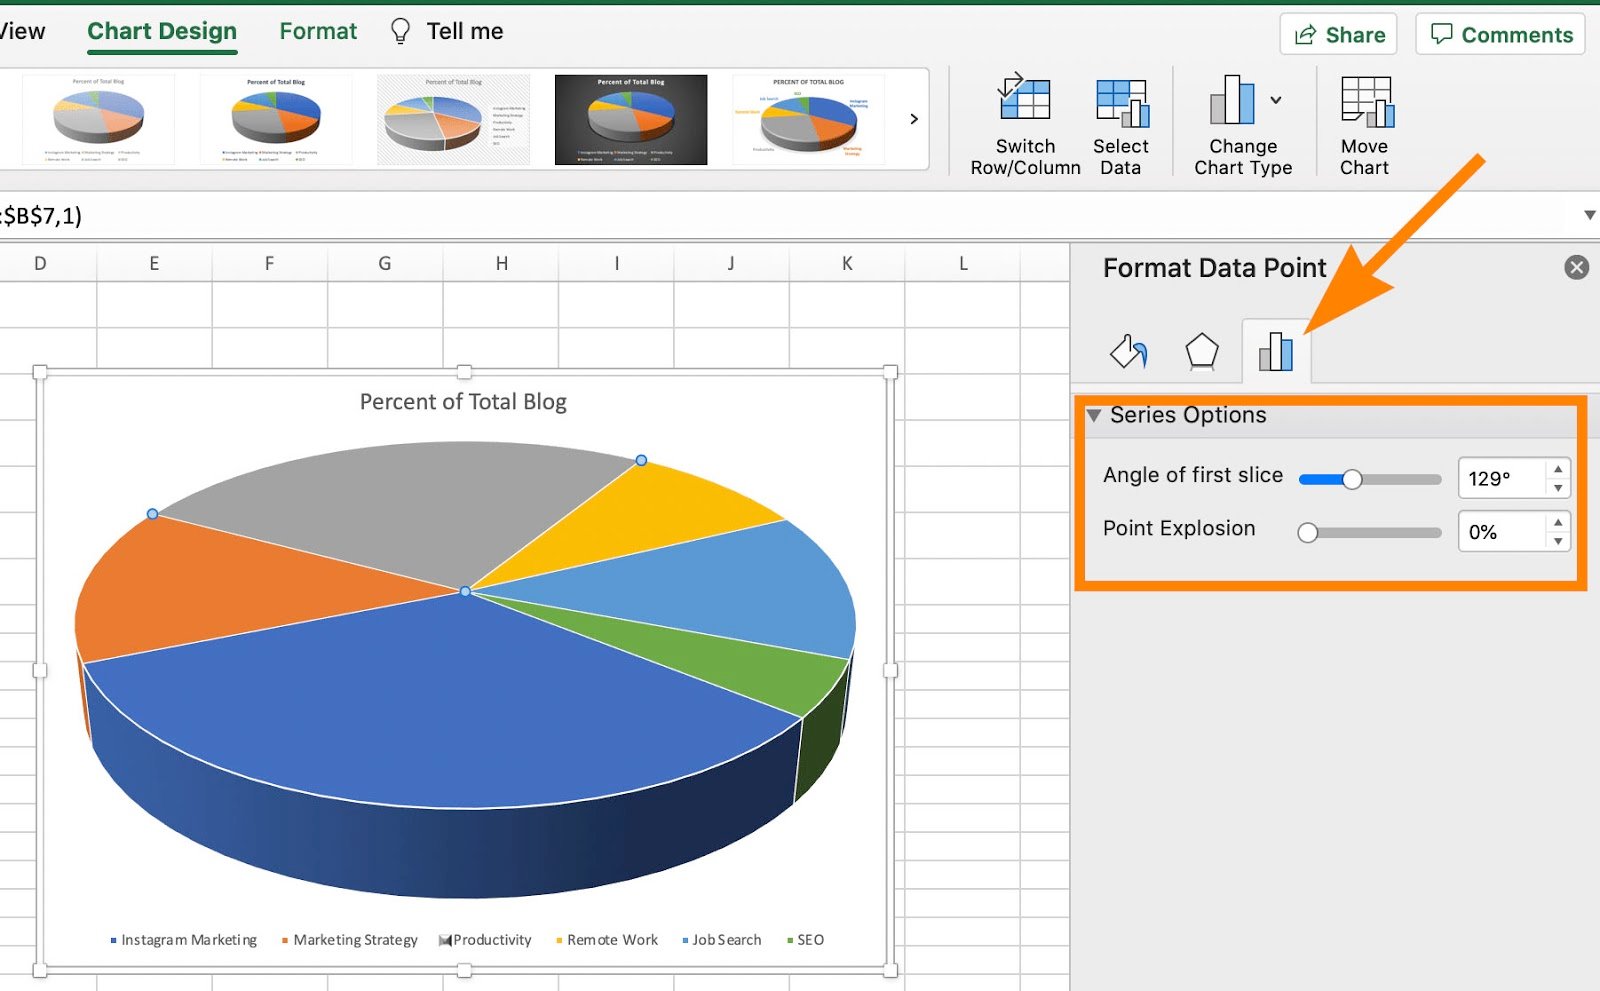Expand the Change Chart Type dropdown chevron
Viewport: 1600px width, 991px height.
click(x=1277, y=100)
